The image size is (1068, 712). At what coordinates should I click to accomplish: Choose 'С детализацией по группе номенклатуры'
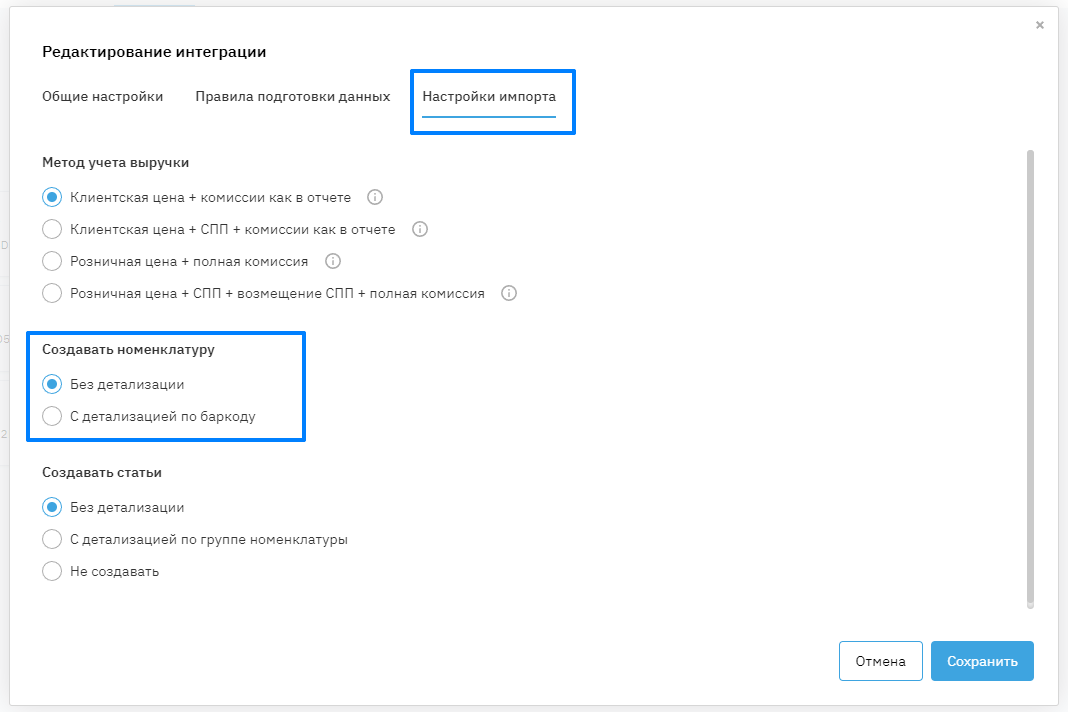pyautogui.click(x=53, y=539)
